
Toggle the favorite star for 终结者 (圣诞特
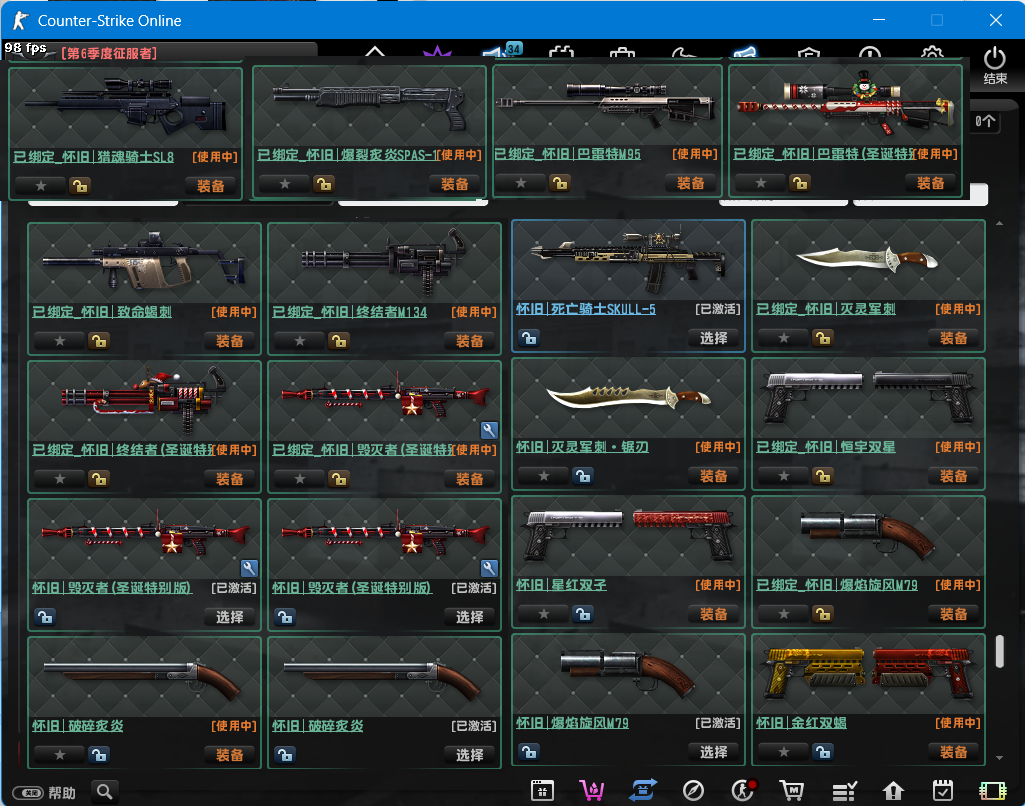[x=59, y=479]
